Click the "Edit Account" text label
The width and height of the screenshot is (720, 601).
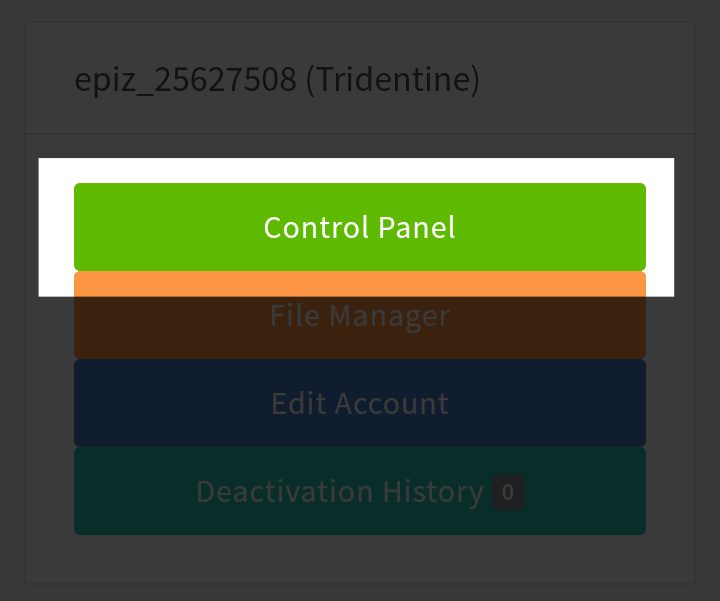click(x=360, y=403)
